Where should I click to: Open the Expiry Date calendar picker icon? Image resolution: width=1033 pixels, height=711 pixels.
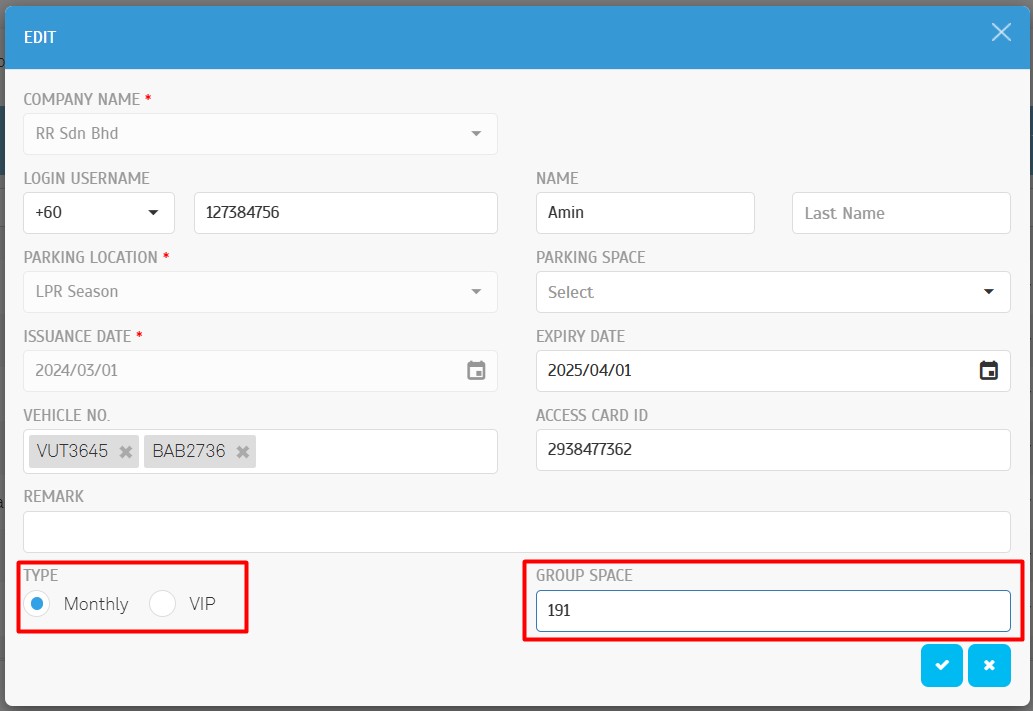click(988, 371)
